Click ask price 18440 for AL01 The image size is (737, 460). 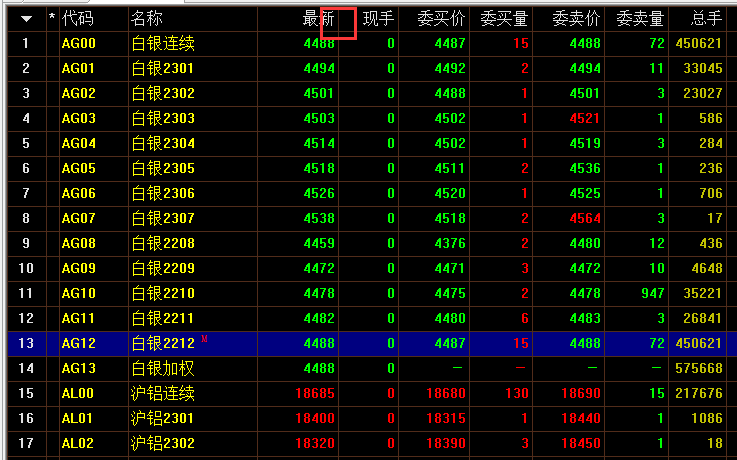coord(581,418)
